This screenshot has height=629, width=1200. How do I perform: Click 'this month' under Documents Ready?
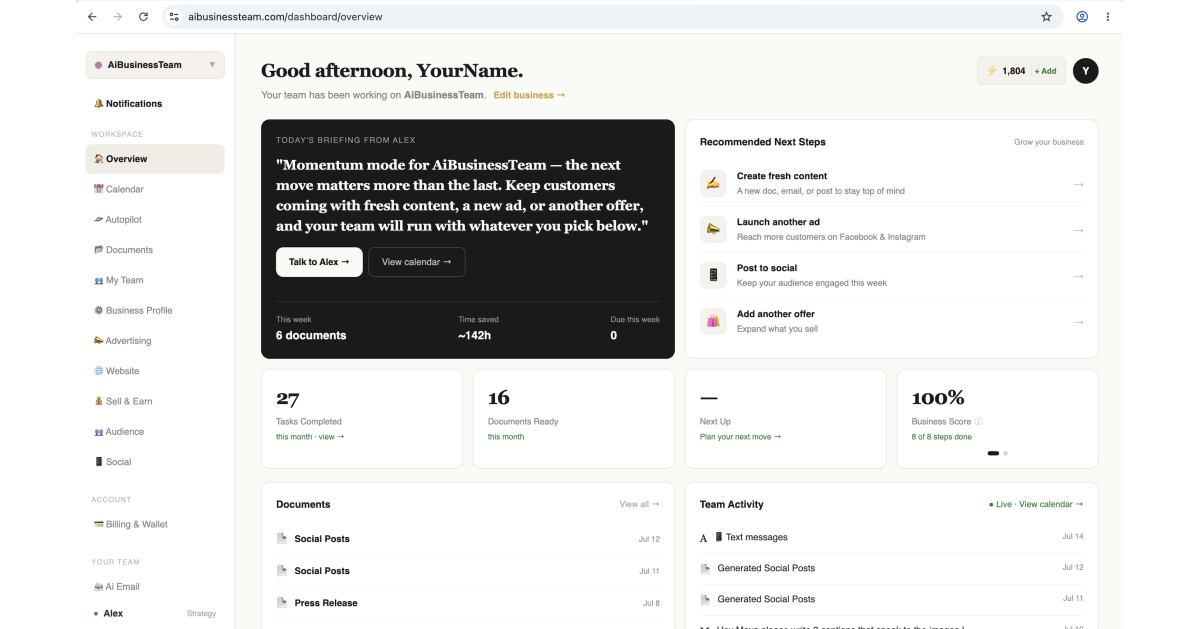506,437
